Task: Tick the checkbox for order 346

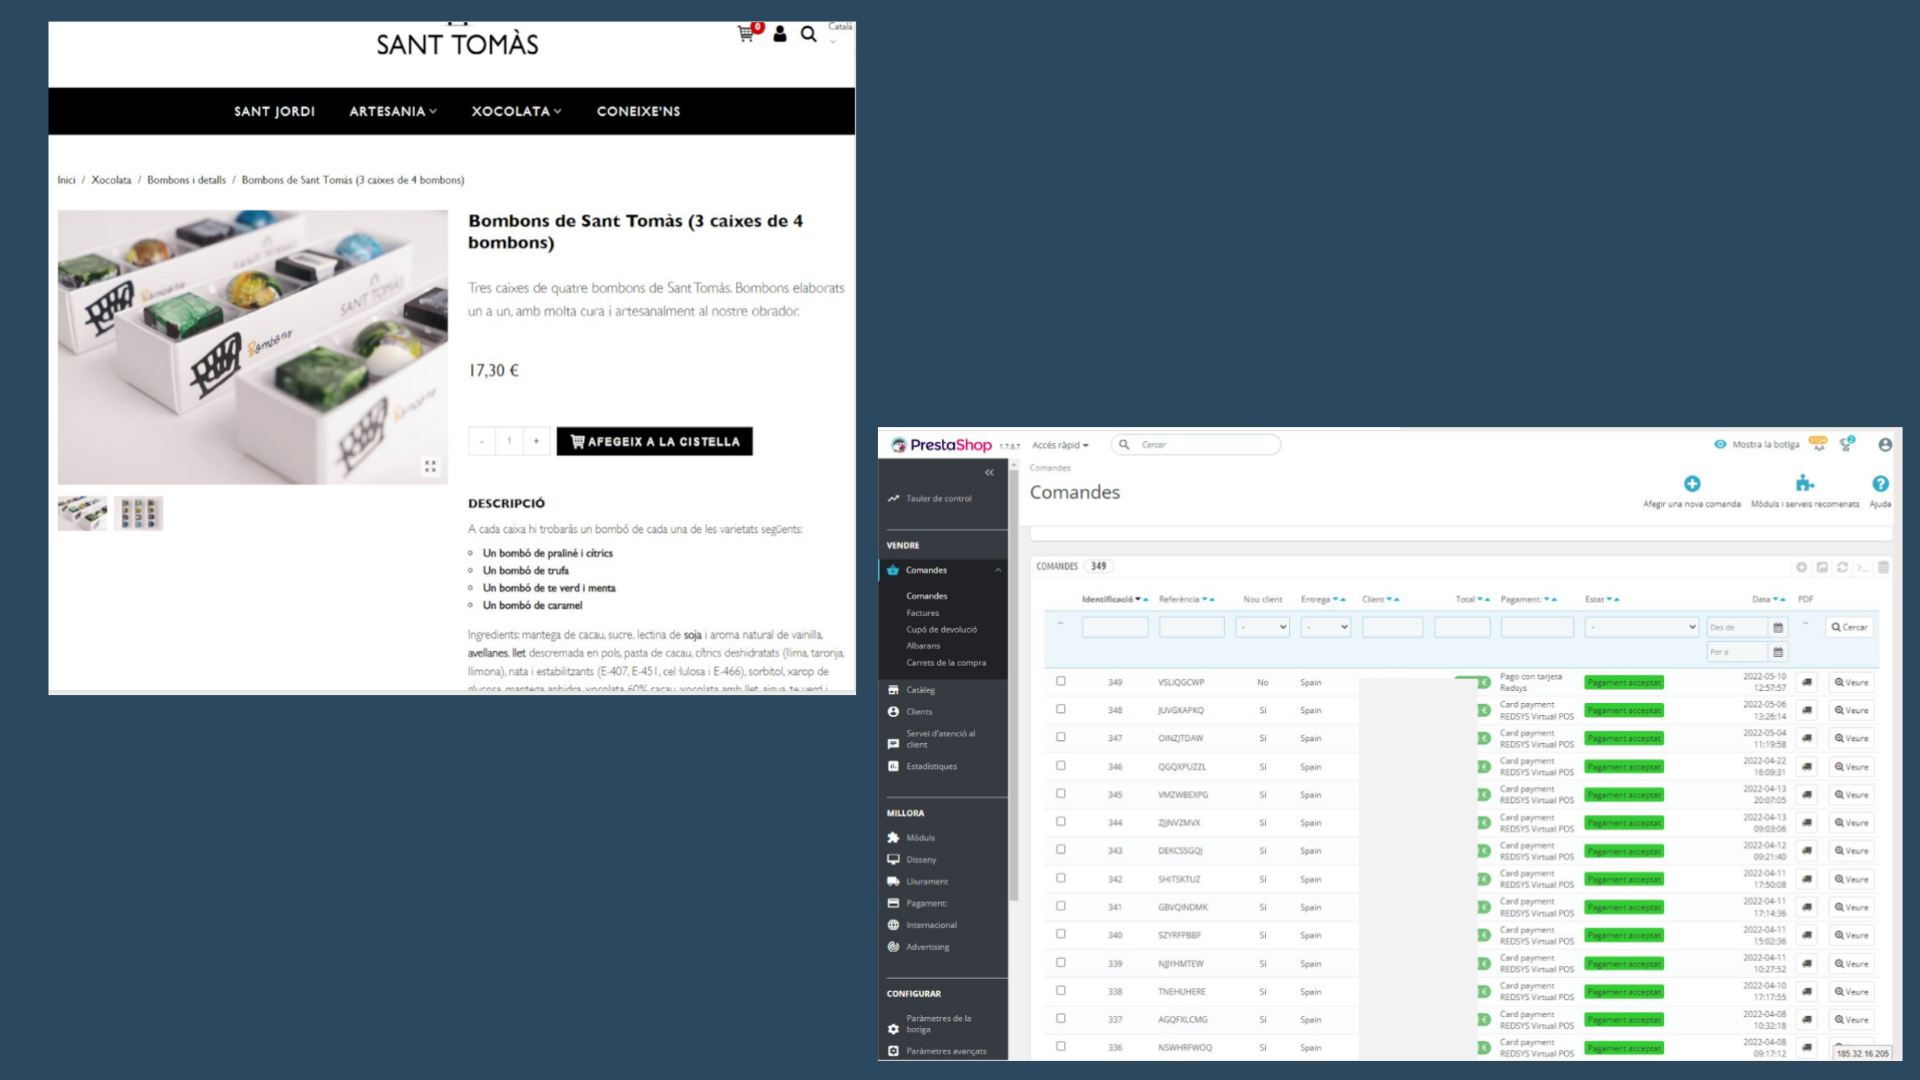Action: [x=1061, y=766]
